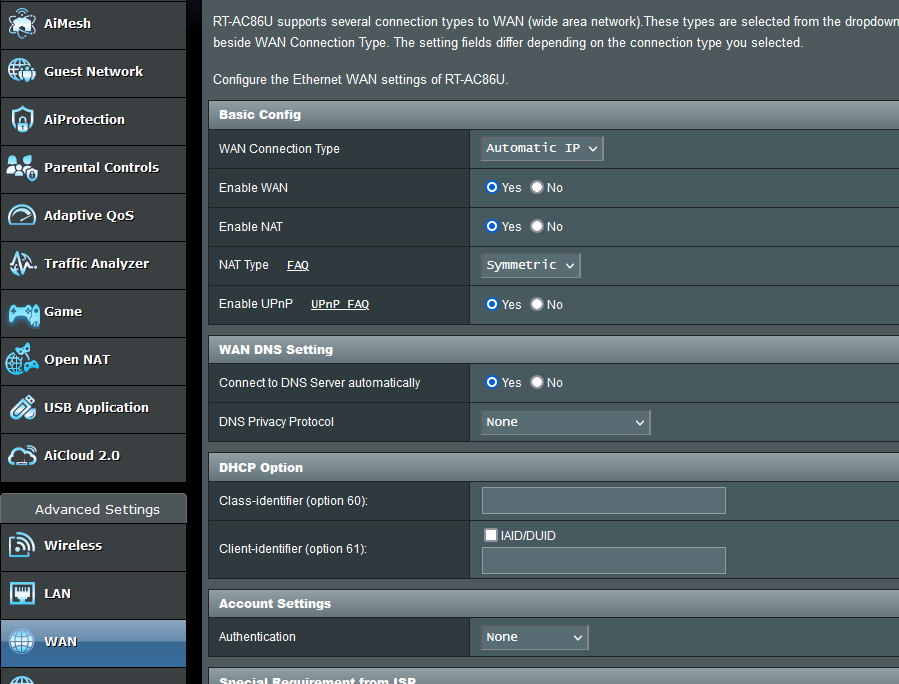Viewport: 899px width, 684px height.
Task: Open LAN advanced settings
Action: pos(93,595)
